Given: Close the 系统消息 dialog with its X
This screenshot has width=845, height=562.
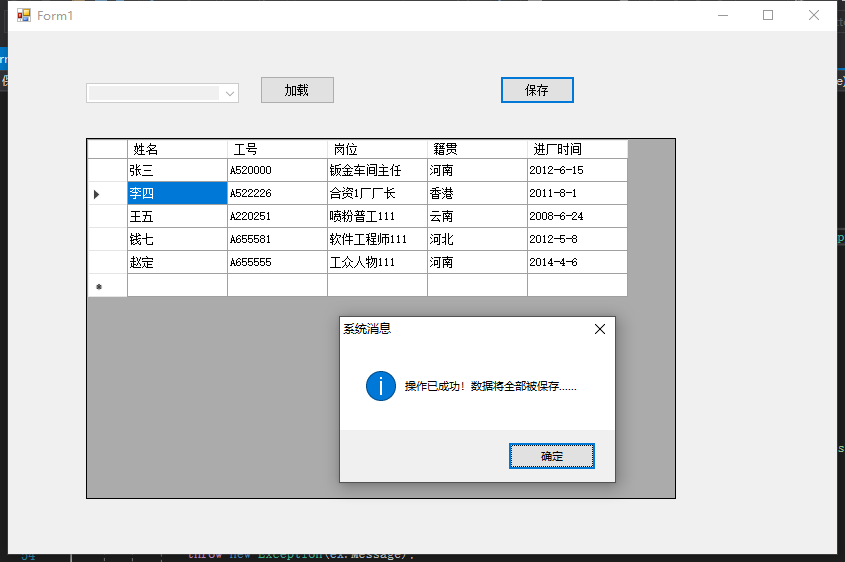Looking at the screenshot, I should point(600,329).
